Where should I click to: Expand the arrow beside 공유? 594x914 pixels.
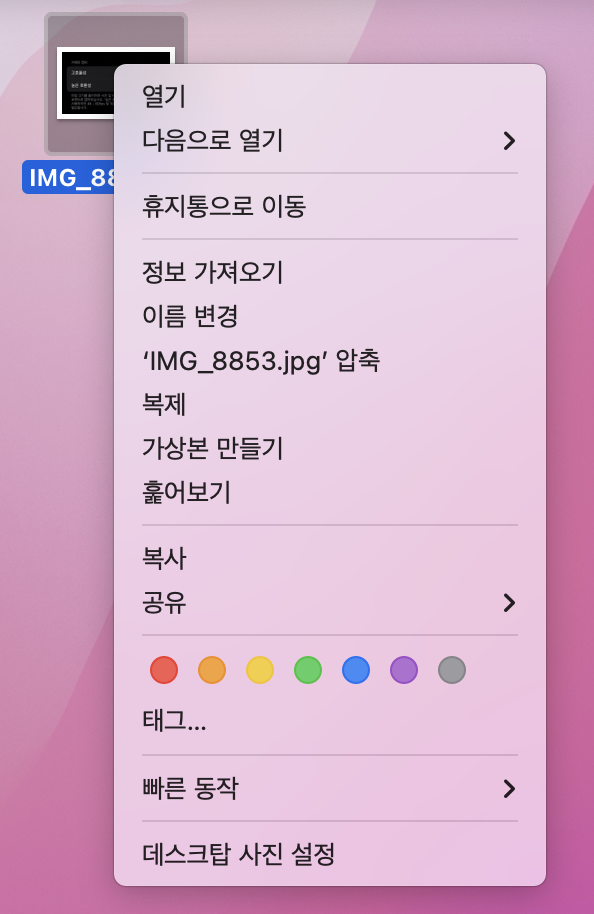click(509, 602)
